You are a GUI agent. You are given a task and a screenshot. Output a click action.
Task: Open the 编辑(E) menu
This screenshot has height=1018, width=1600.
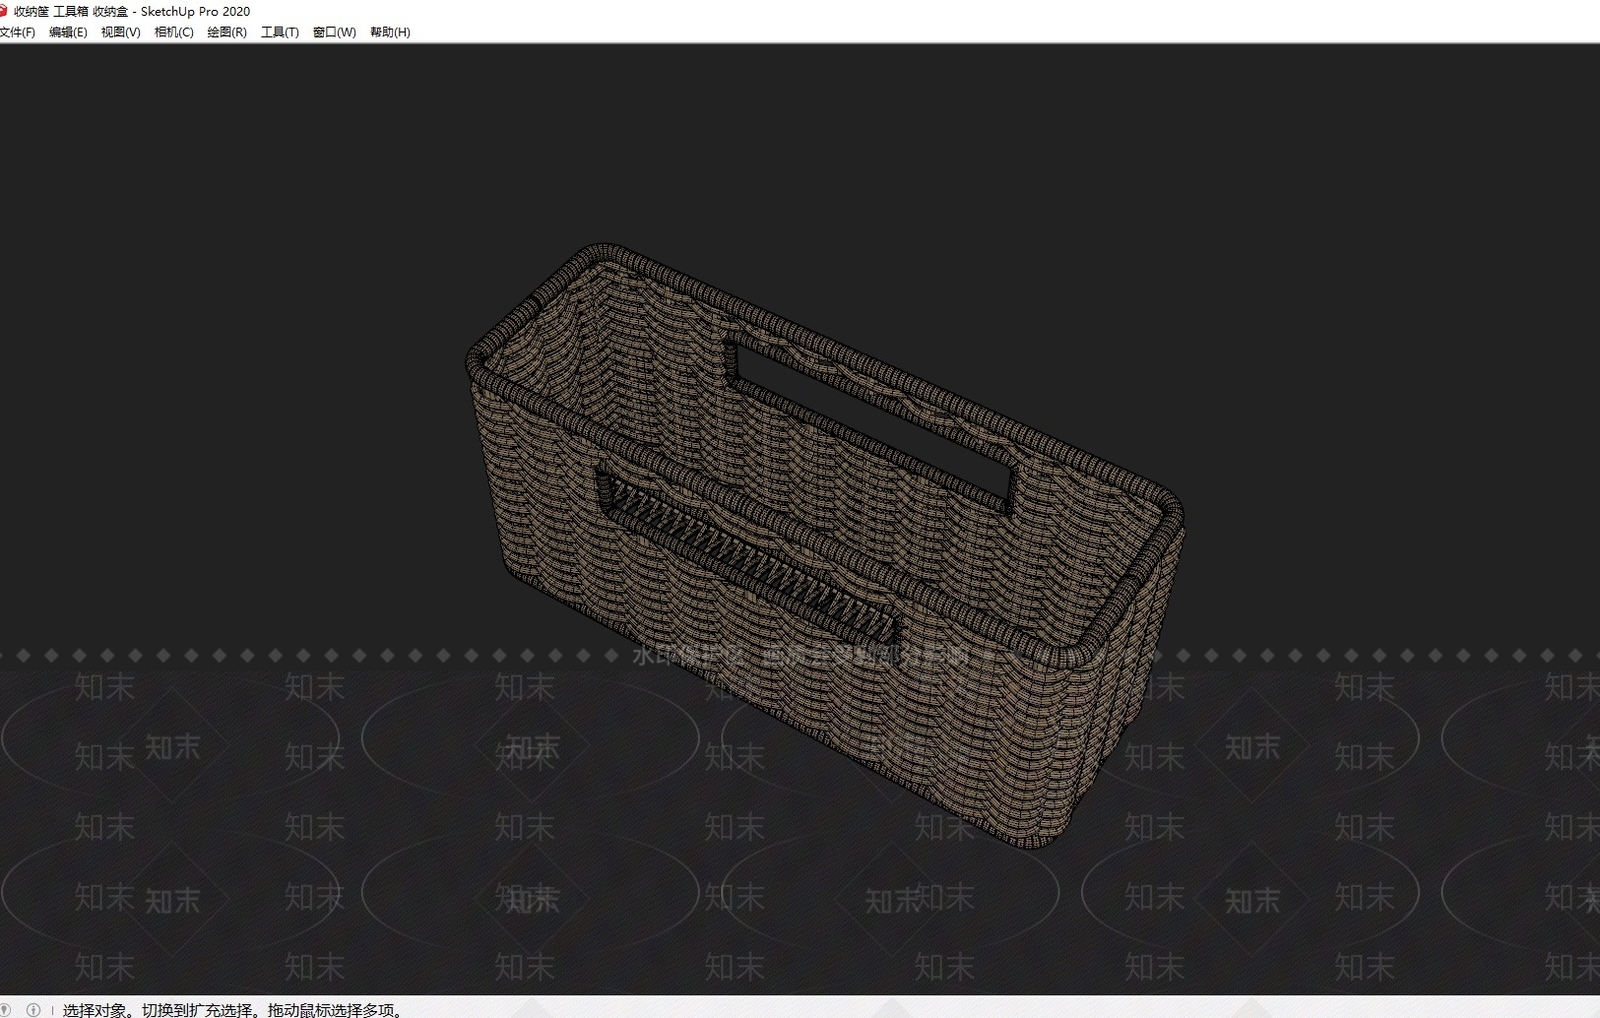(x=68, y=32)
